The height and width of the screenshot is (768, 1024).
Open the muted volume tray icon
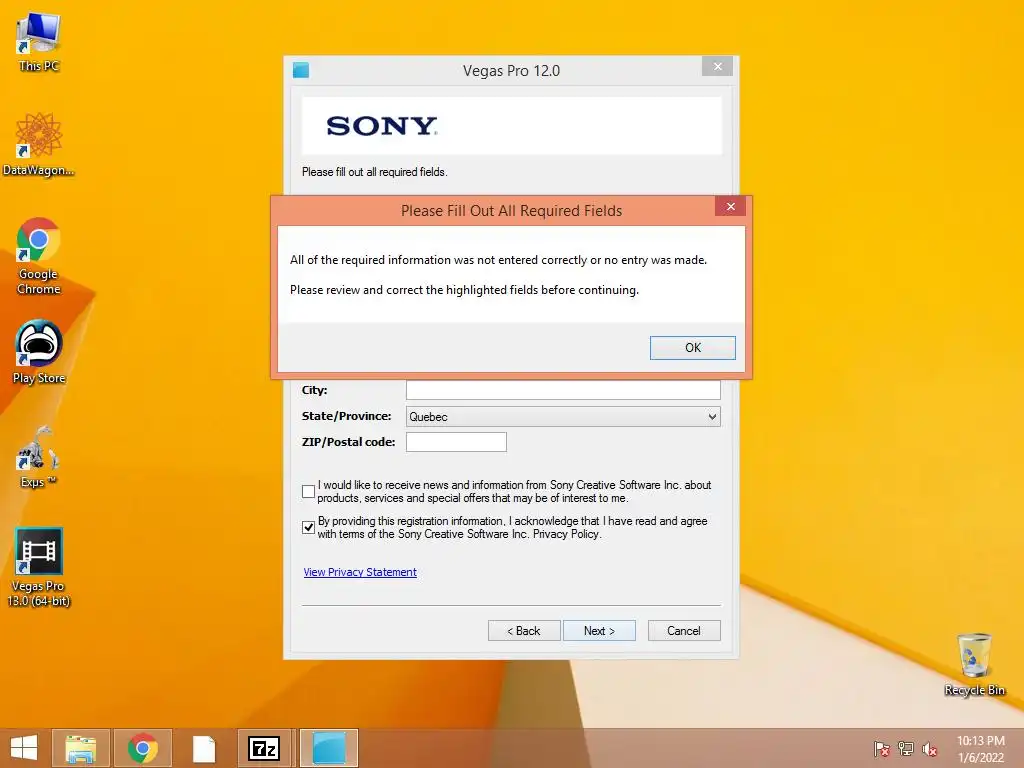click(x=929, y=749)
